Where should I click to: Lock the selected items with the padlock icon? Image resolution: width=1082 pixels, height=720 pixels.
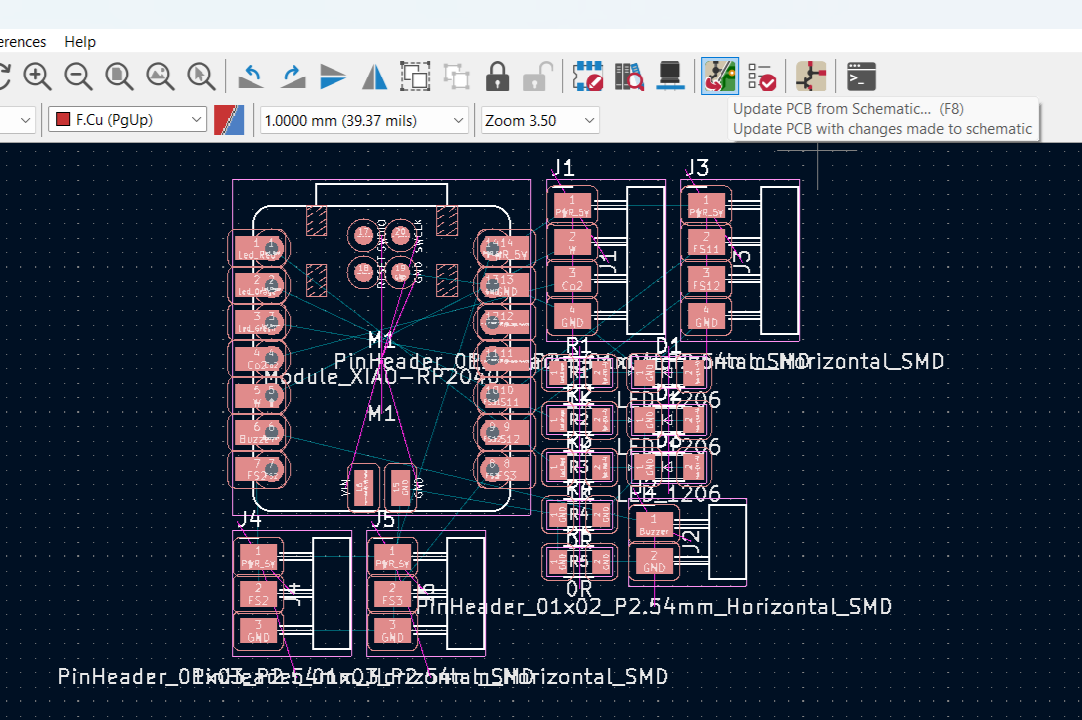498,76
